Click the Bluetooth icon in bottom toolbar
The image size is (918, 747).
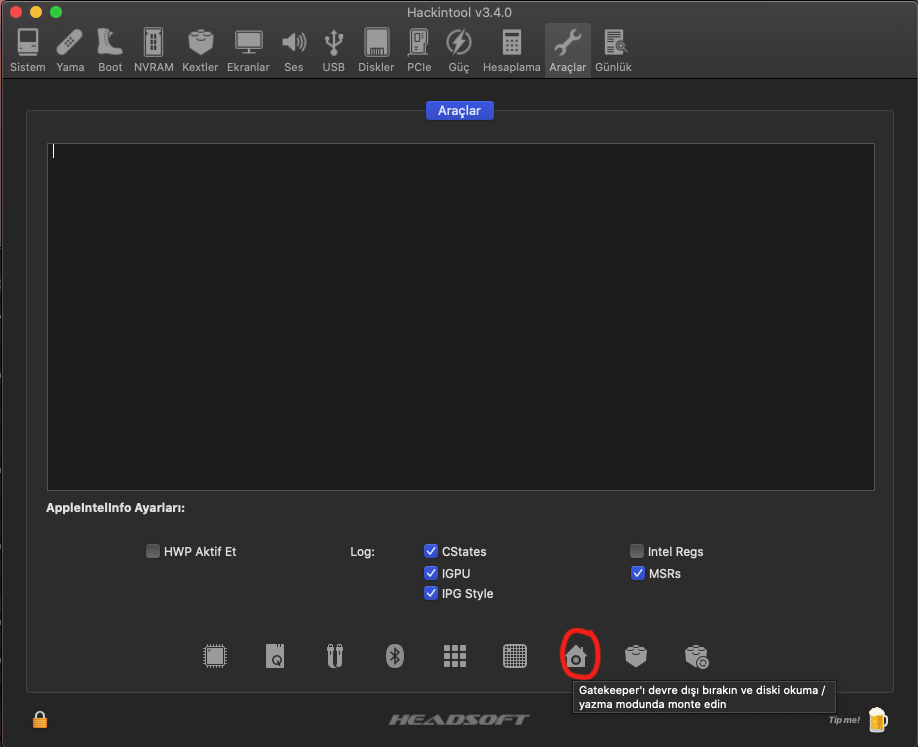point(395,656)
